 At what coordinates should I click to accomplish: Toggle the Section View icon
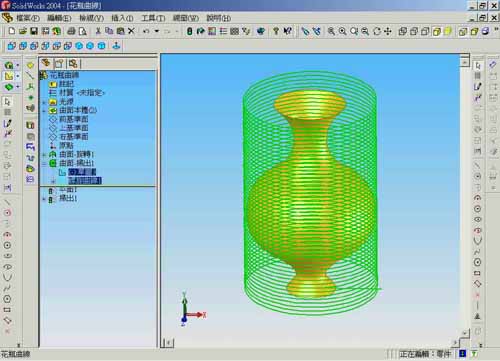tap(486, 31)
